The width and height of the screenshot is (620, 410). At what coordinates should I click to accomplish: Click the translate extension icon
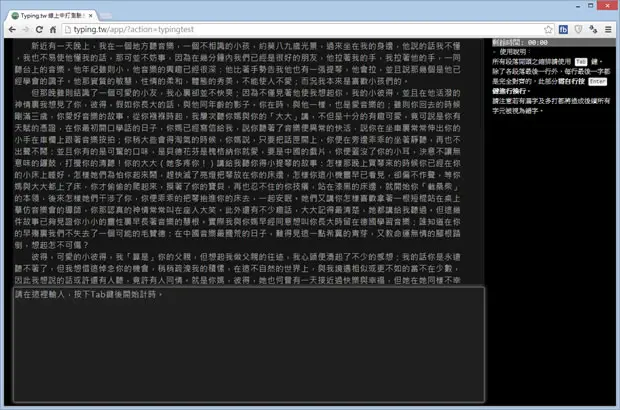pos(593,30)
